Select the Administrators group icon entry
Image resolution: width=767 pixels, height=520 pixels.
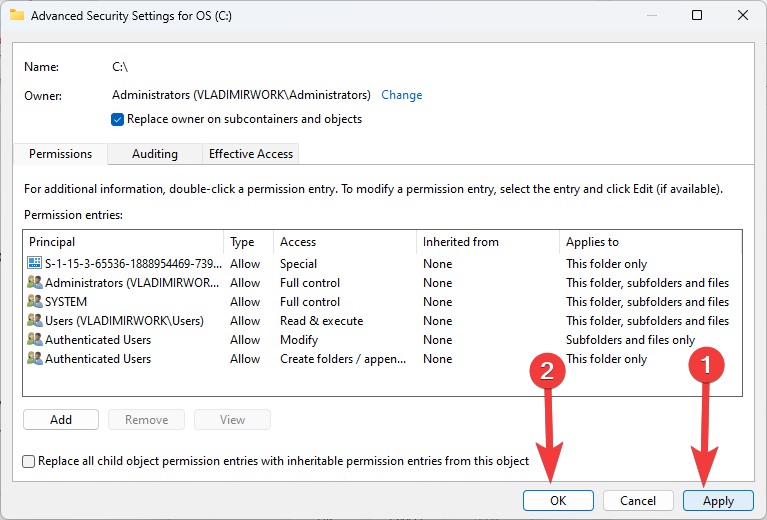[x=35, y=283]
